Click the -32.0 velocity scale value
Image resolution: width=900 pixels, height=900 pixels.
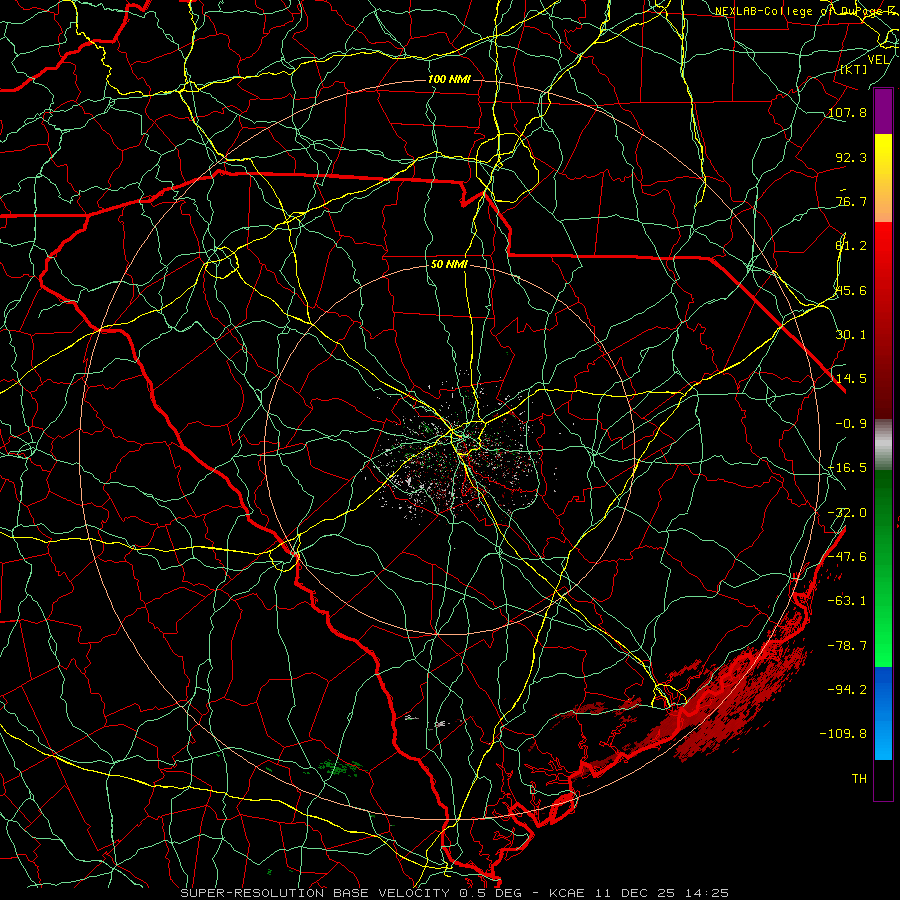point(848,513)
